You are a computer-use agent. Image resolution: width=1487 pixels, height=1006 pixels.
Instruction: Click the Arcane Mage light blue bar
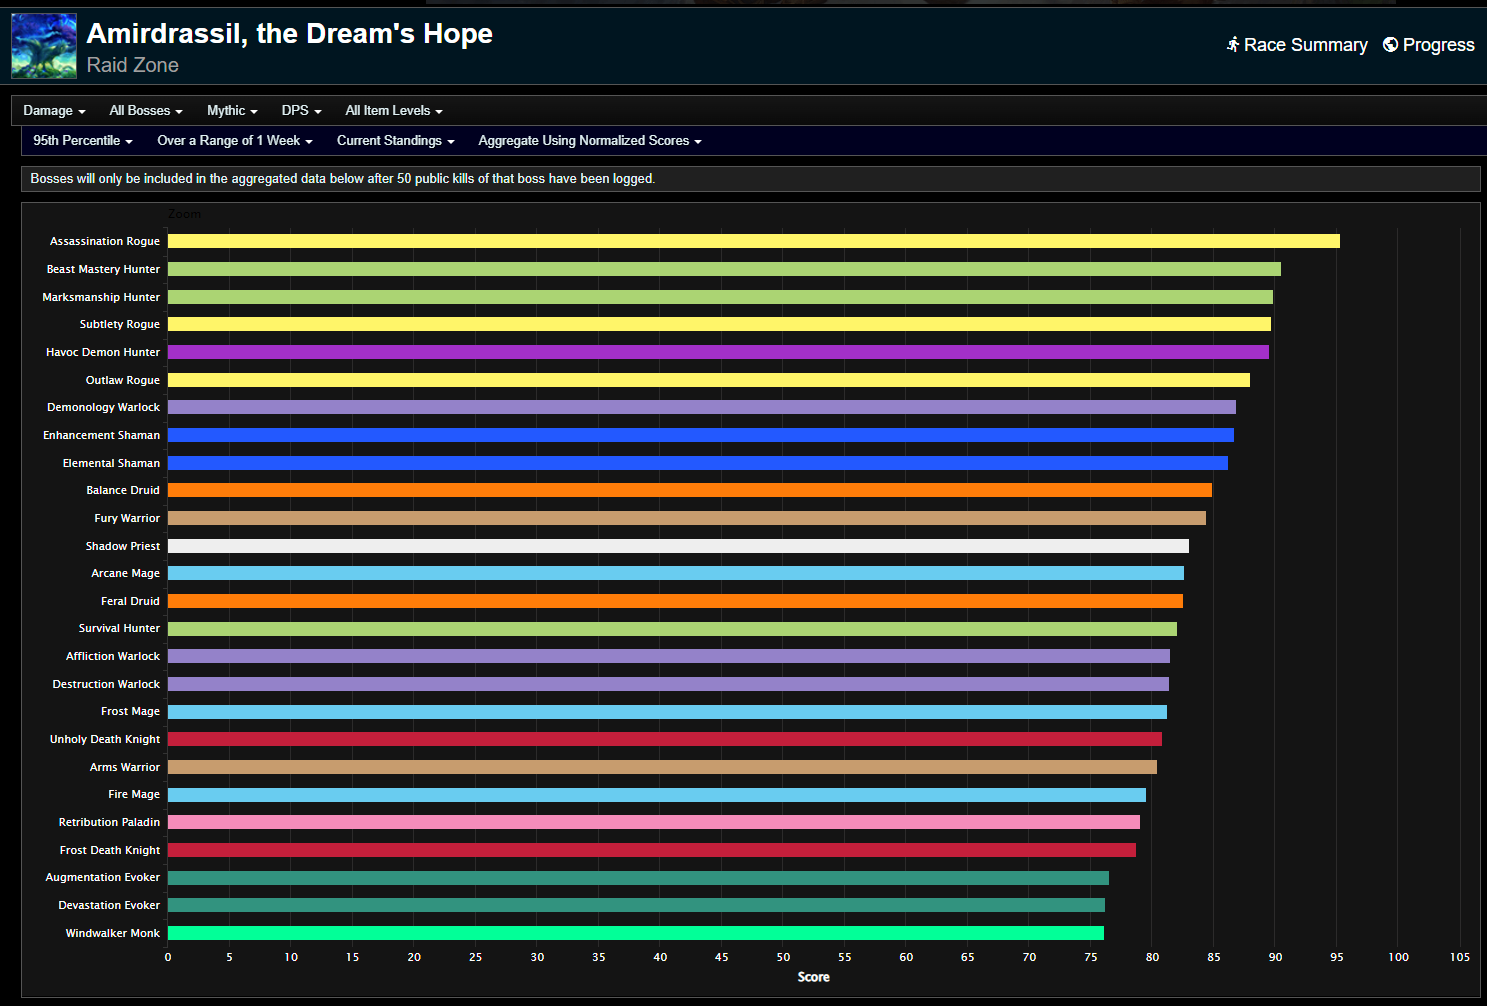[x=676, y=573]
